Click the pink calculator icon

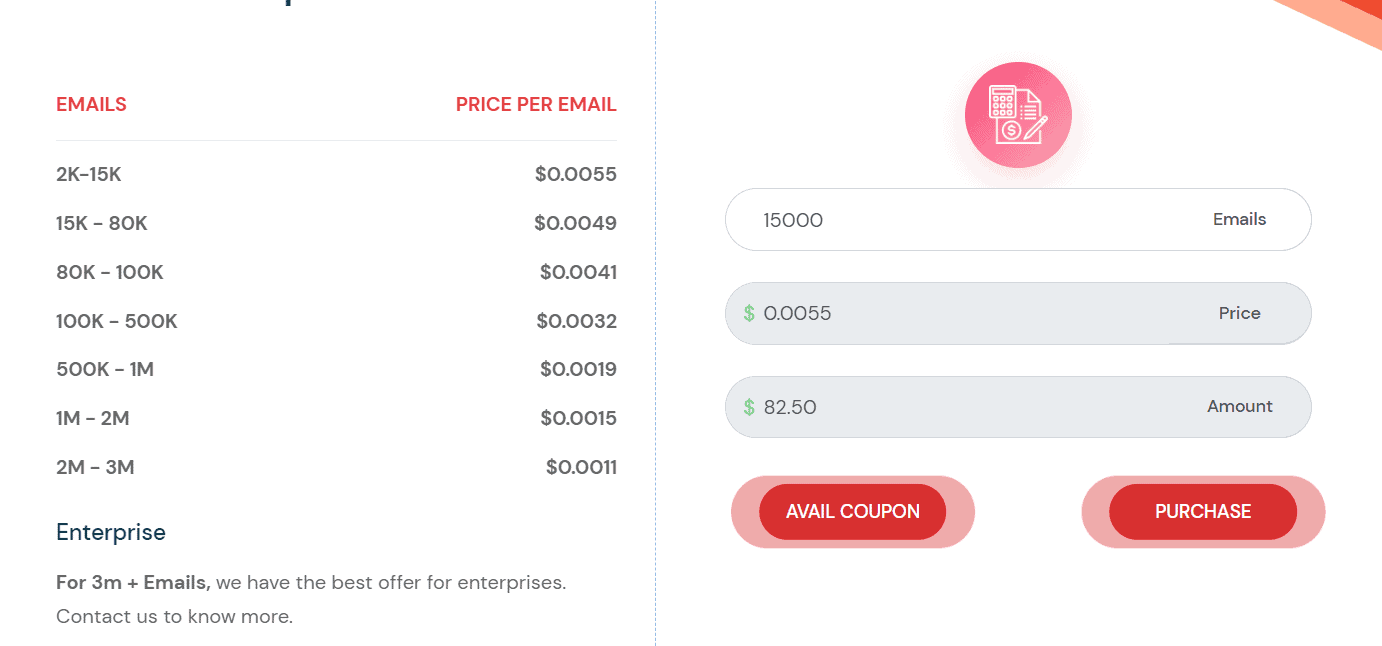1017,114
